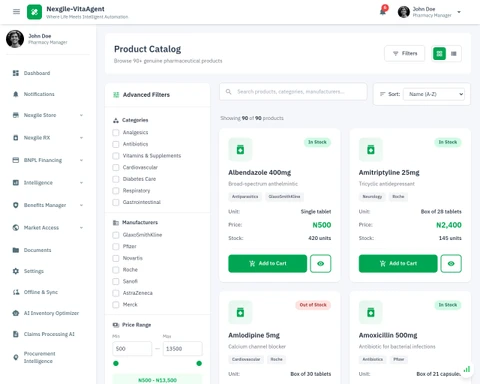View details of Albendazole 400mg eye button
Image resolution: width=480 pixels, height=384 pixels.
(x=320, y=263)
